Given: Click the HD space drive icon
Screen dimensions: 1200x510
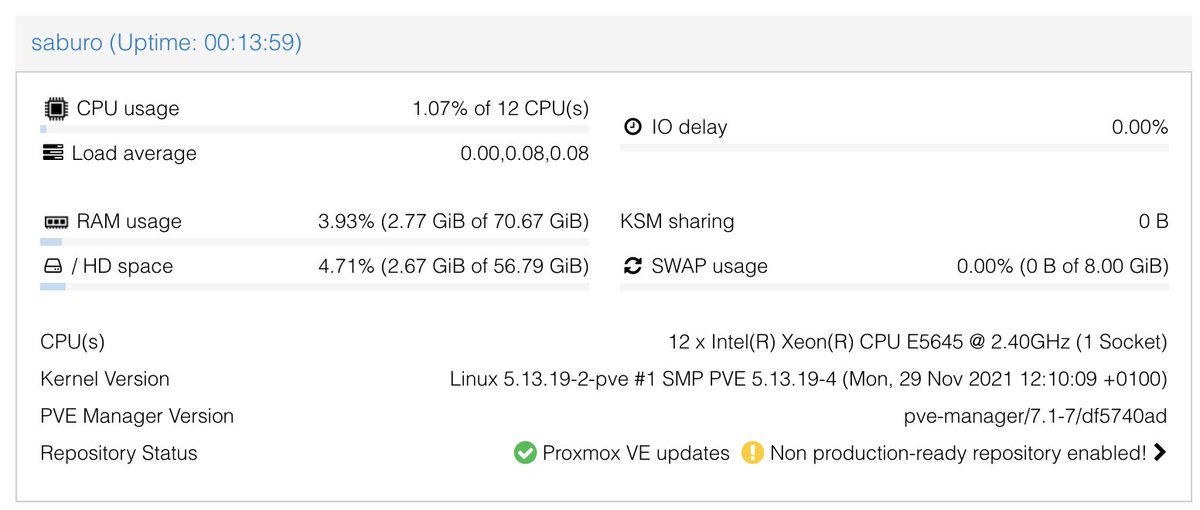Looking at the screenshot, I should (x=52, y=266).
